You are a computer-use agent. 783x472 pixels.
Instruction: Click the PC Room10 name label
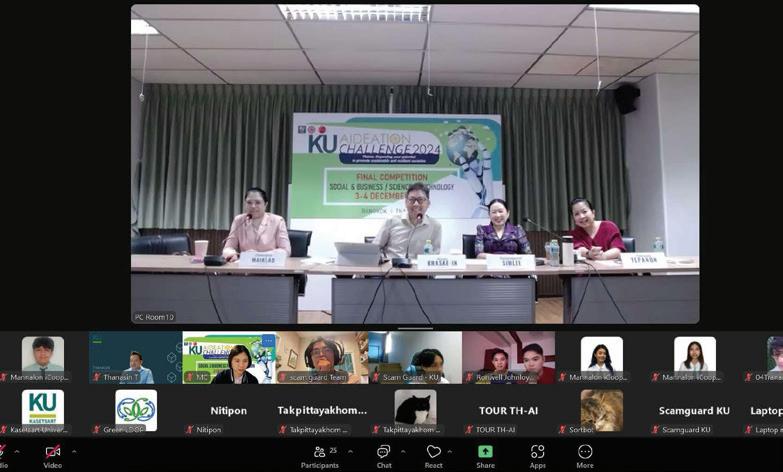154,317
